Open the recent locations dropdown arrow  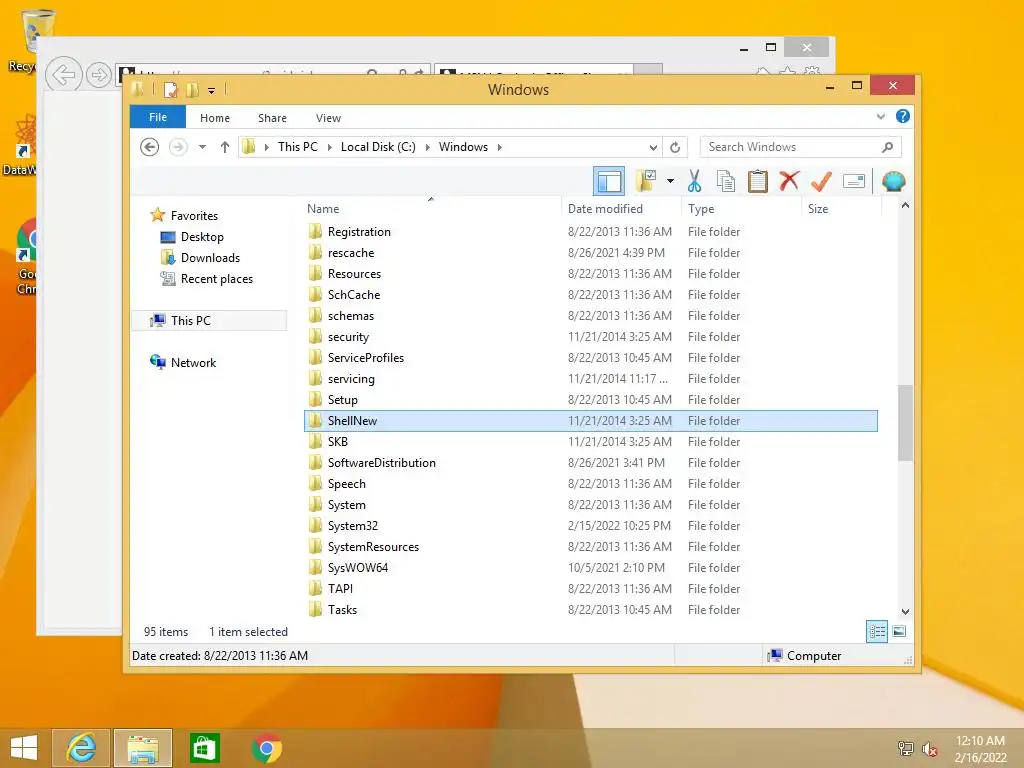click(x=202, y=147)
